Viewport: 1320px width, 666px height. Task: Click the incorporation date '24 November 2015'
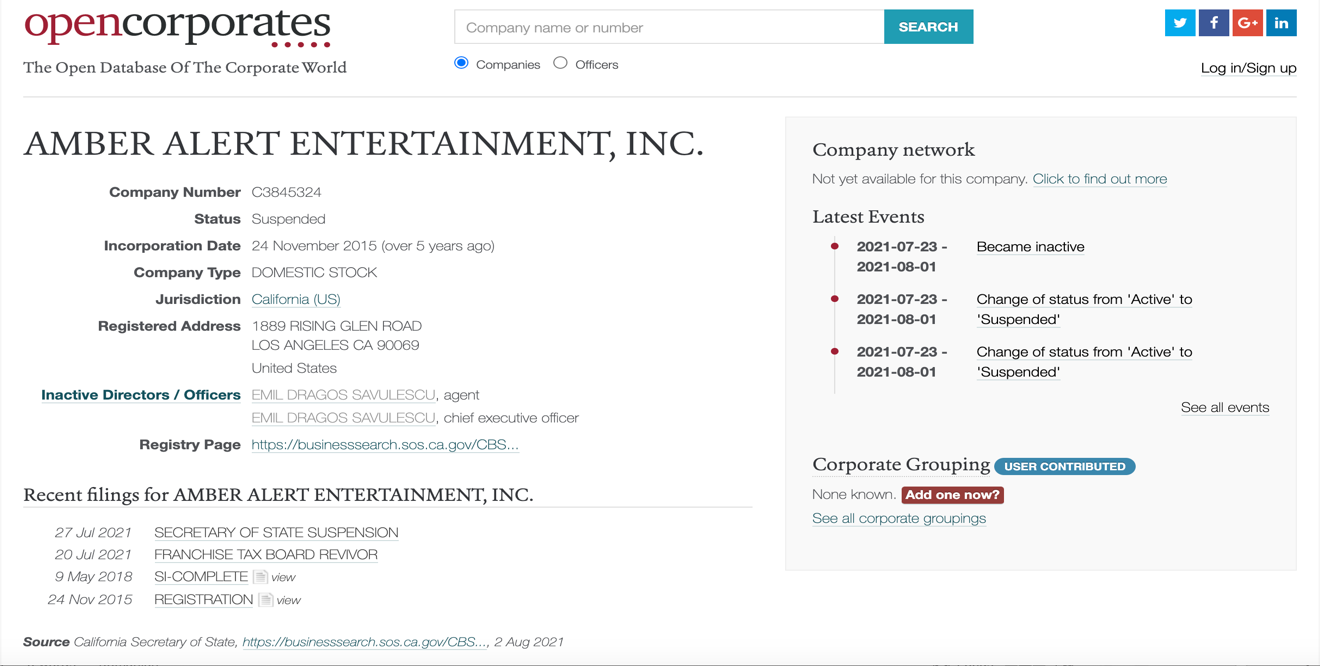314,246
